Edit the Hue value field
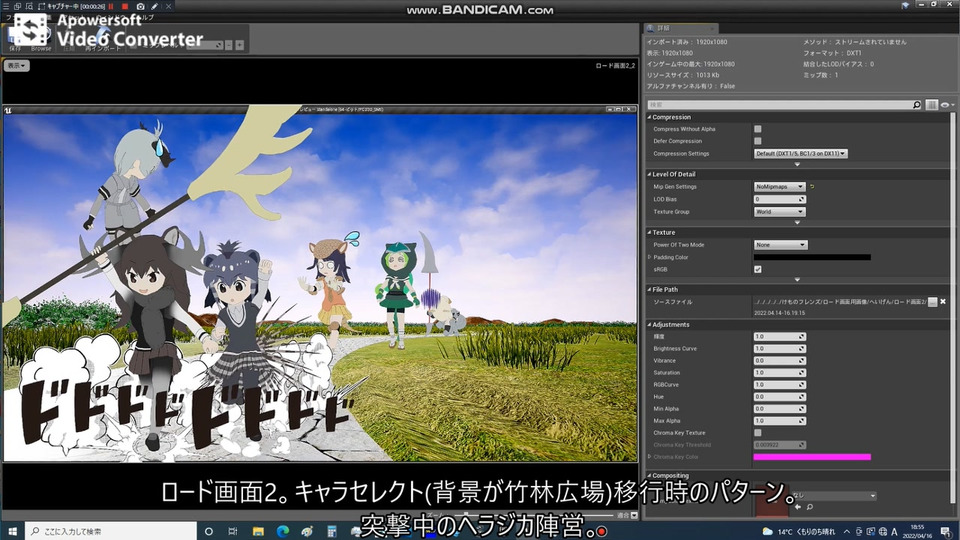This screenshot has width=960, height=540. coord(779,397)
